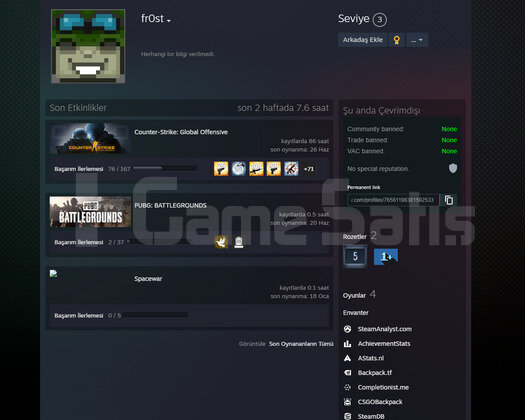Open the AchievementStats link
Image resolution: width=525 pixels, height=420 pixels.
point(384,343)
